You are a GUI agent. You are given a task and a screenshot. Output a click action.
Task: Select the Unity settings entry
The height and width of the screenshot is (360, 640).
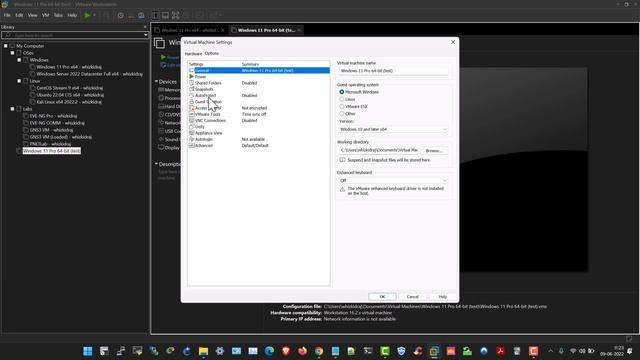tap(200, 127)
